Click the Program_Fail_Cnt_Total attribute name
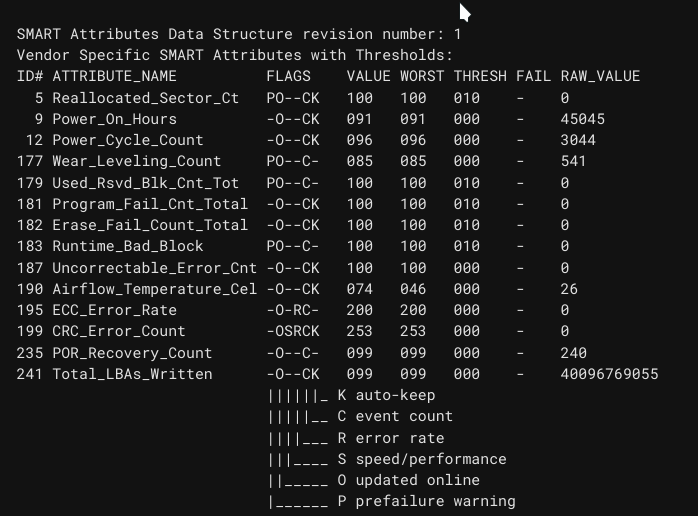 pos(149,204)
